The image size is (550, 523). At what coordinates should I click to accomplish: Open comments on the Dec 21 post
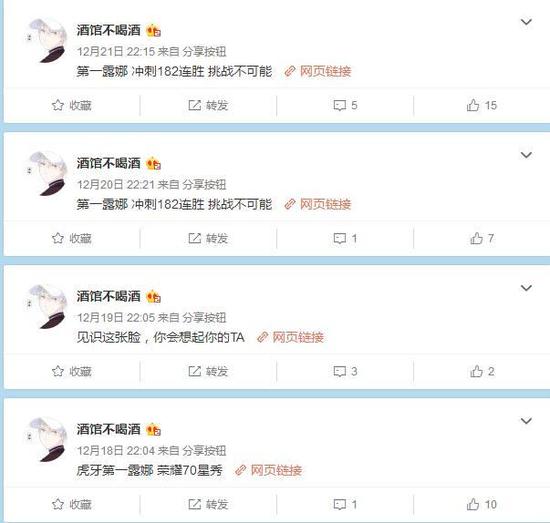coord(345,105)
